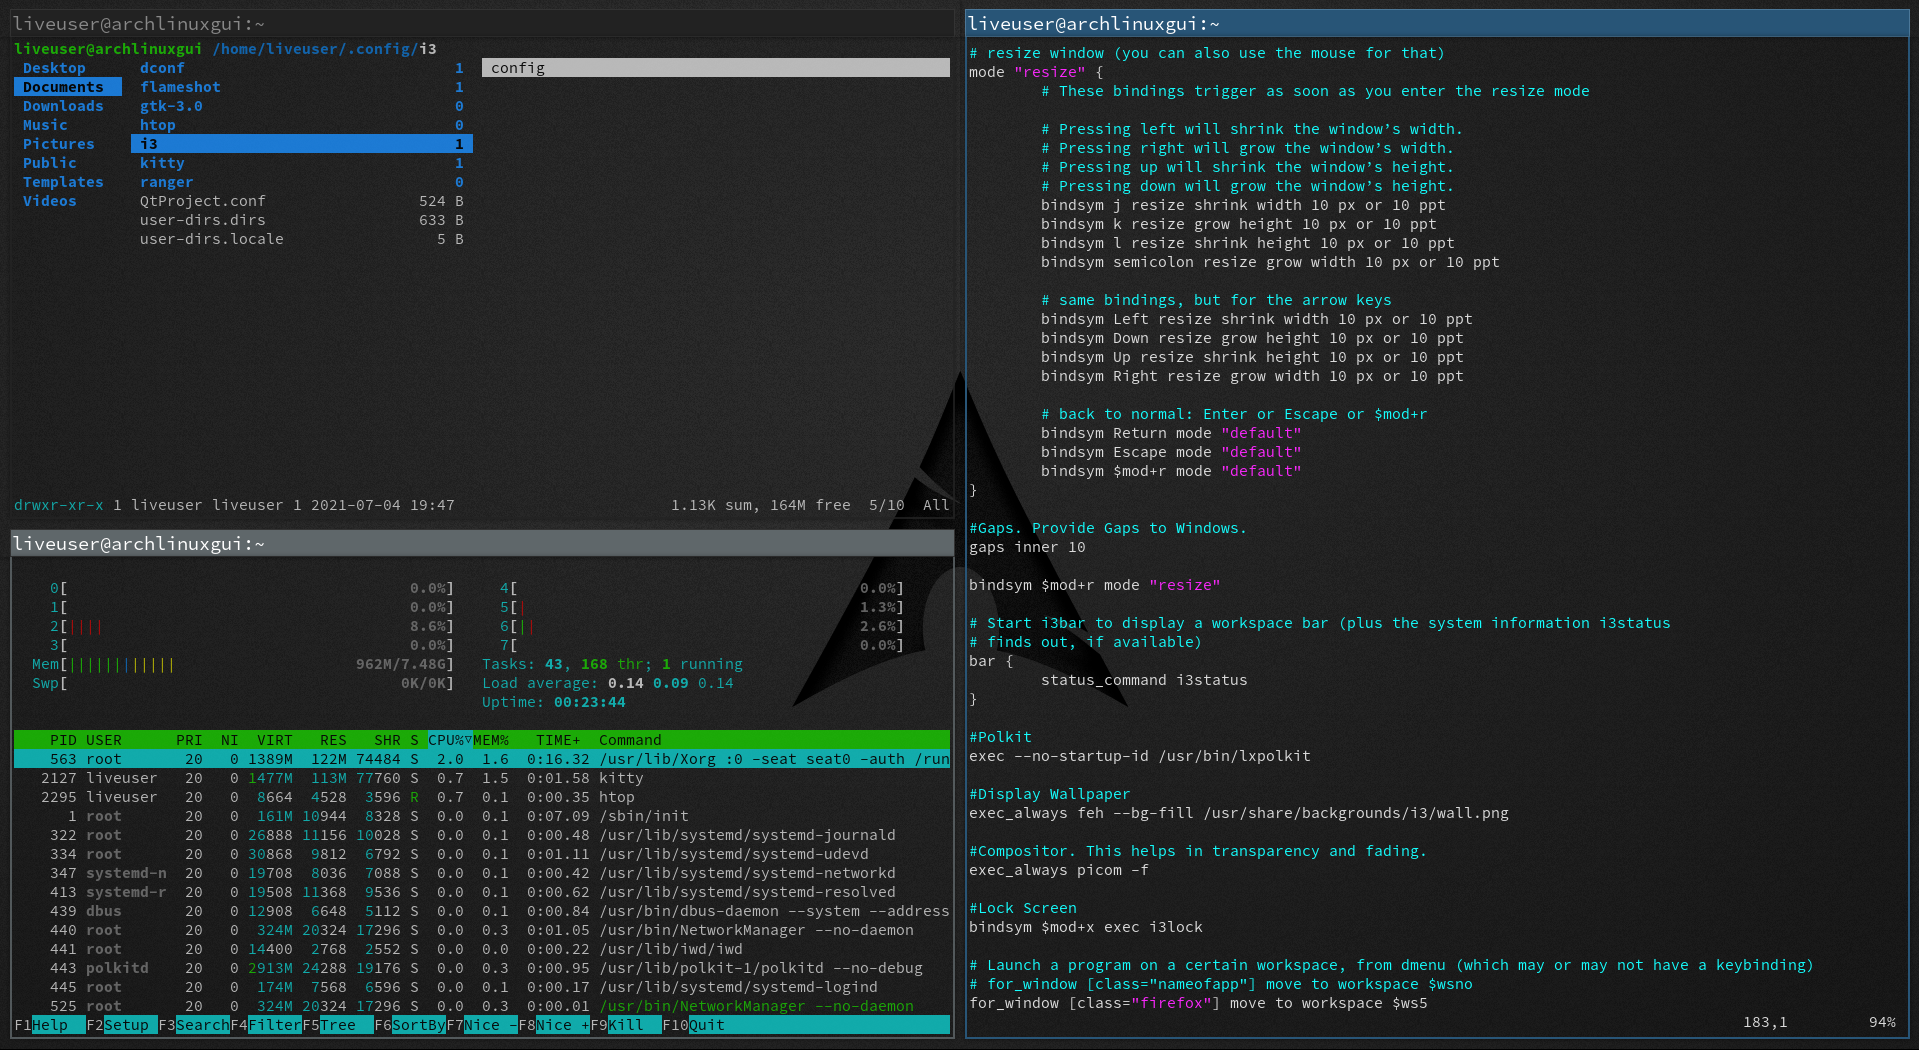The image size is (1919, 1050).
Task: Sort htop by PID column header
Action: point(63,740)
